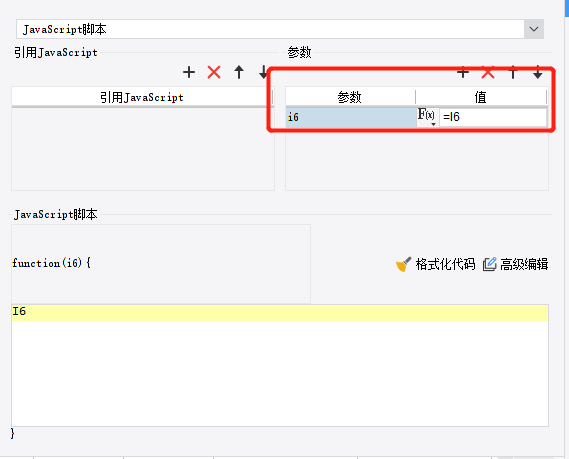Click the broom icon for code formatting
Screen dimensions: 569x459
(x=403, y=264)
